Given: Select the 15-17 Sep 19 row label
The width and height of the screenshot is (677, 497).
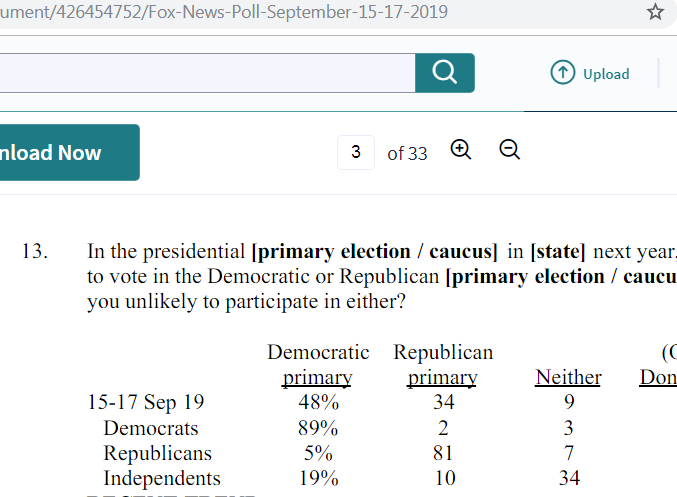Looking at the screenshot, I should 146,402.
